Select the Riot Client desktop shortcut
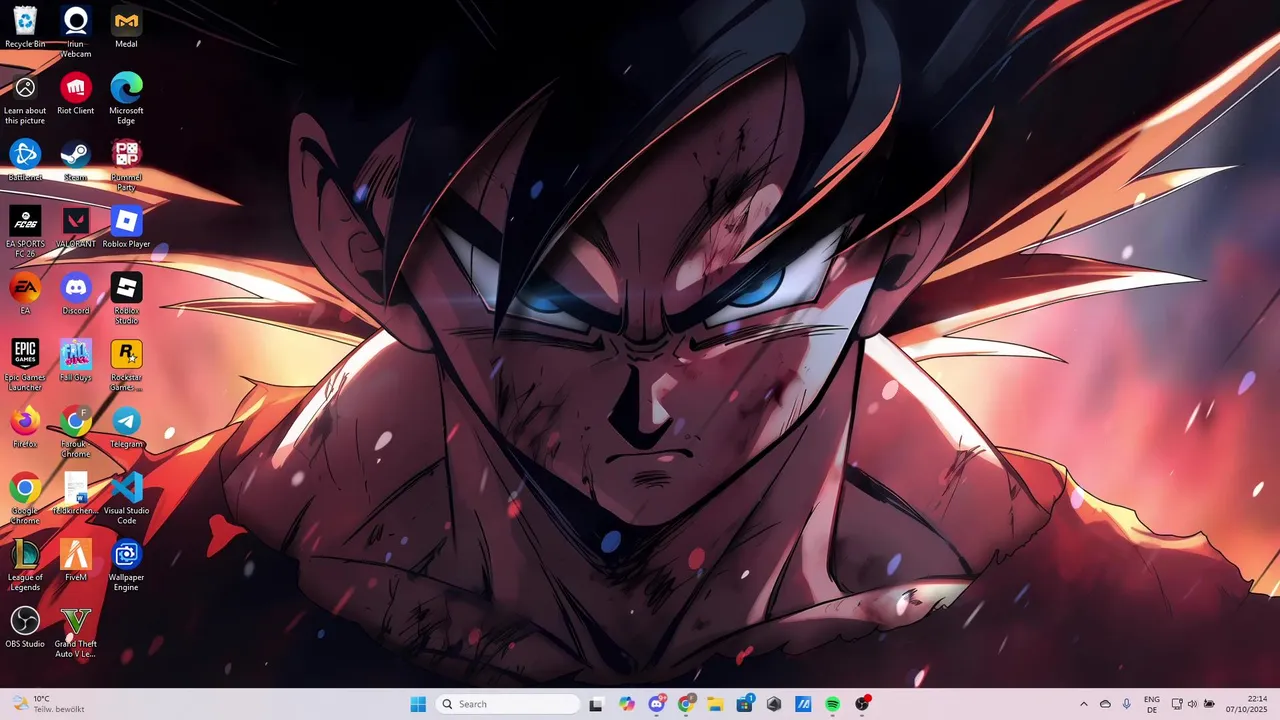Viewport: 1280px width, 720px height. tap(76, 93)
